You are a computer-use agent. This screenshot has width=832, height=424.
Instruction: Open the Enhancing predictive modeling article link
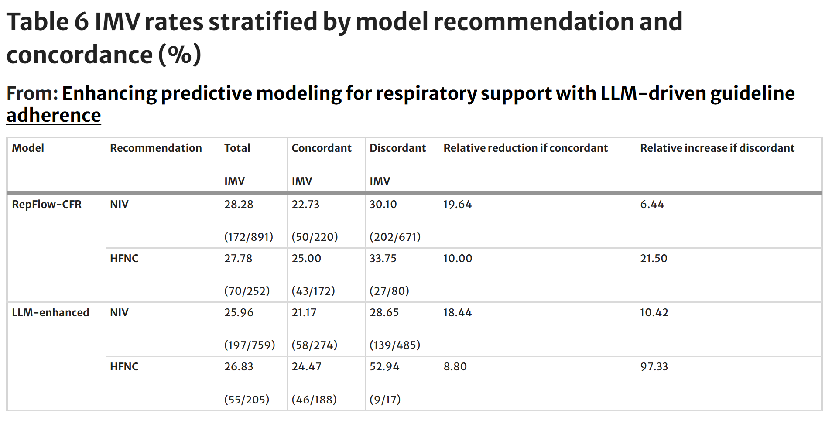(x=428, y=94)
